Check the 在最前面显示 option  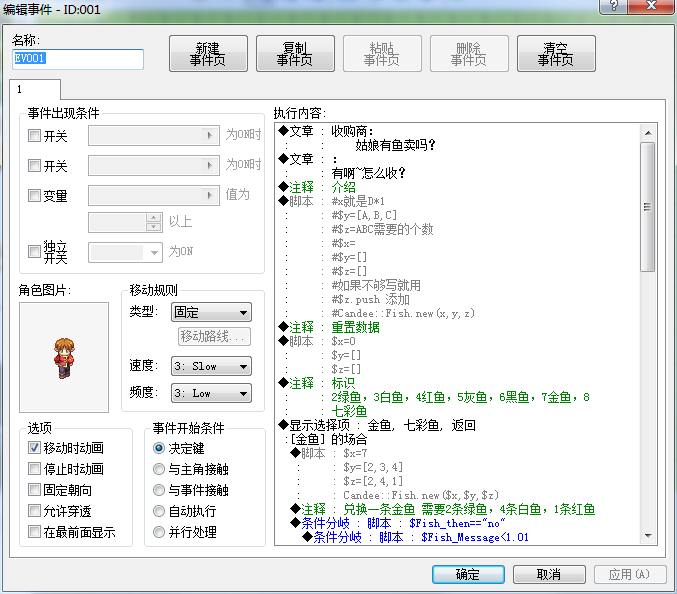point(34,532)
